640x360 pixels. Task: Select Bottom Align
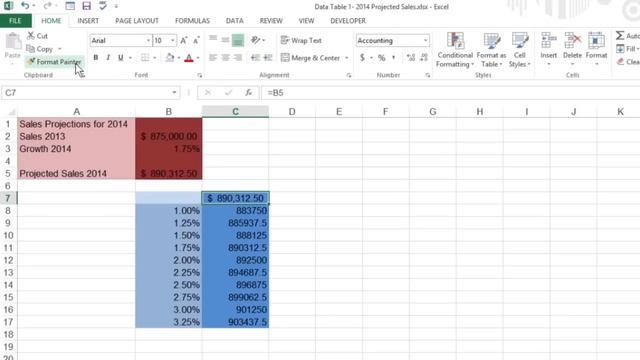click(238, 40)
